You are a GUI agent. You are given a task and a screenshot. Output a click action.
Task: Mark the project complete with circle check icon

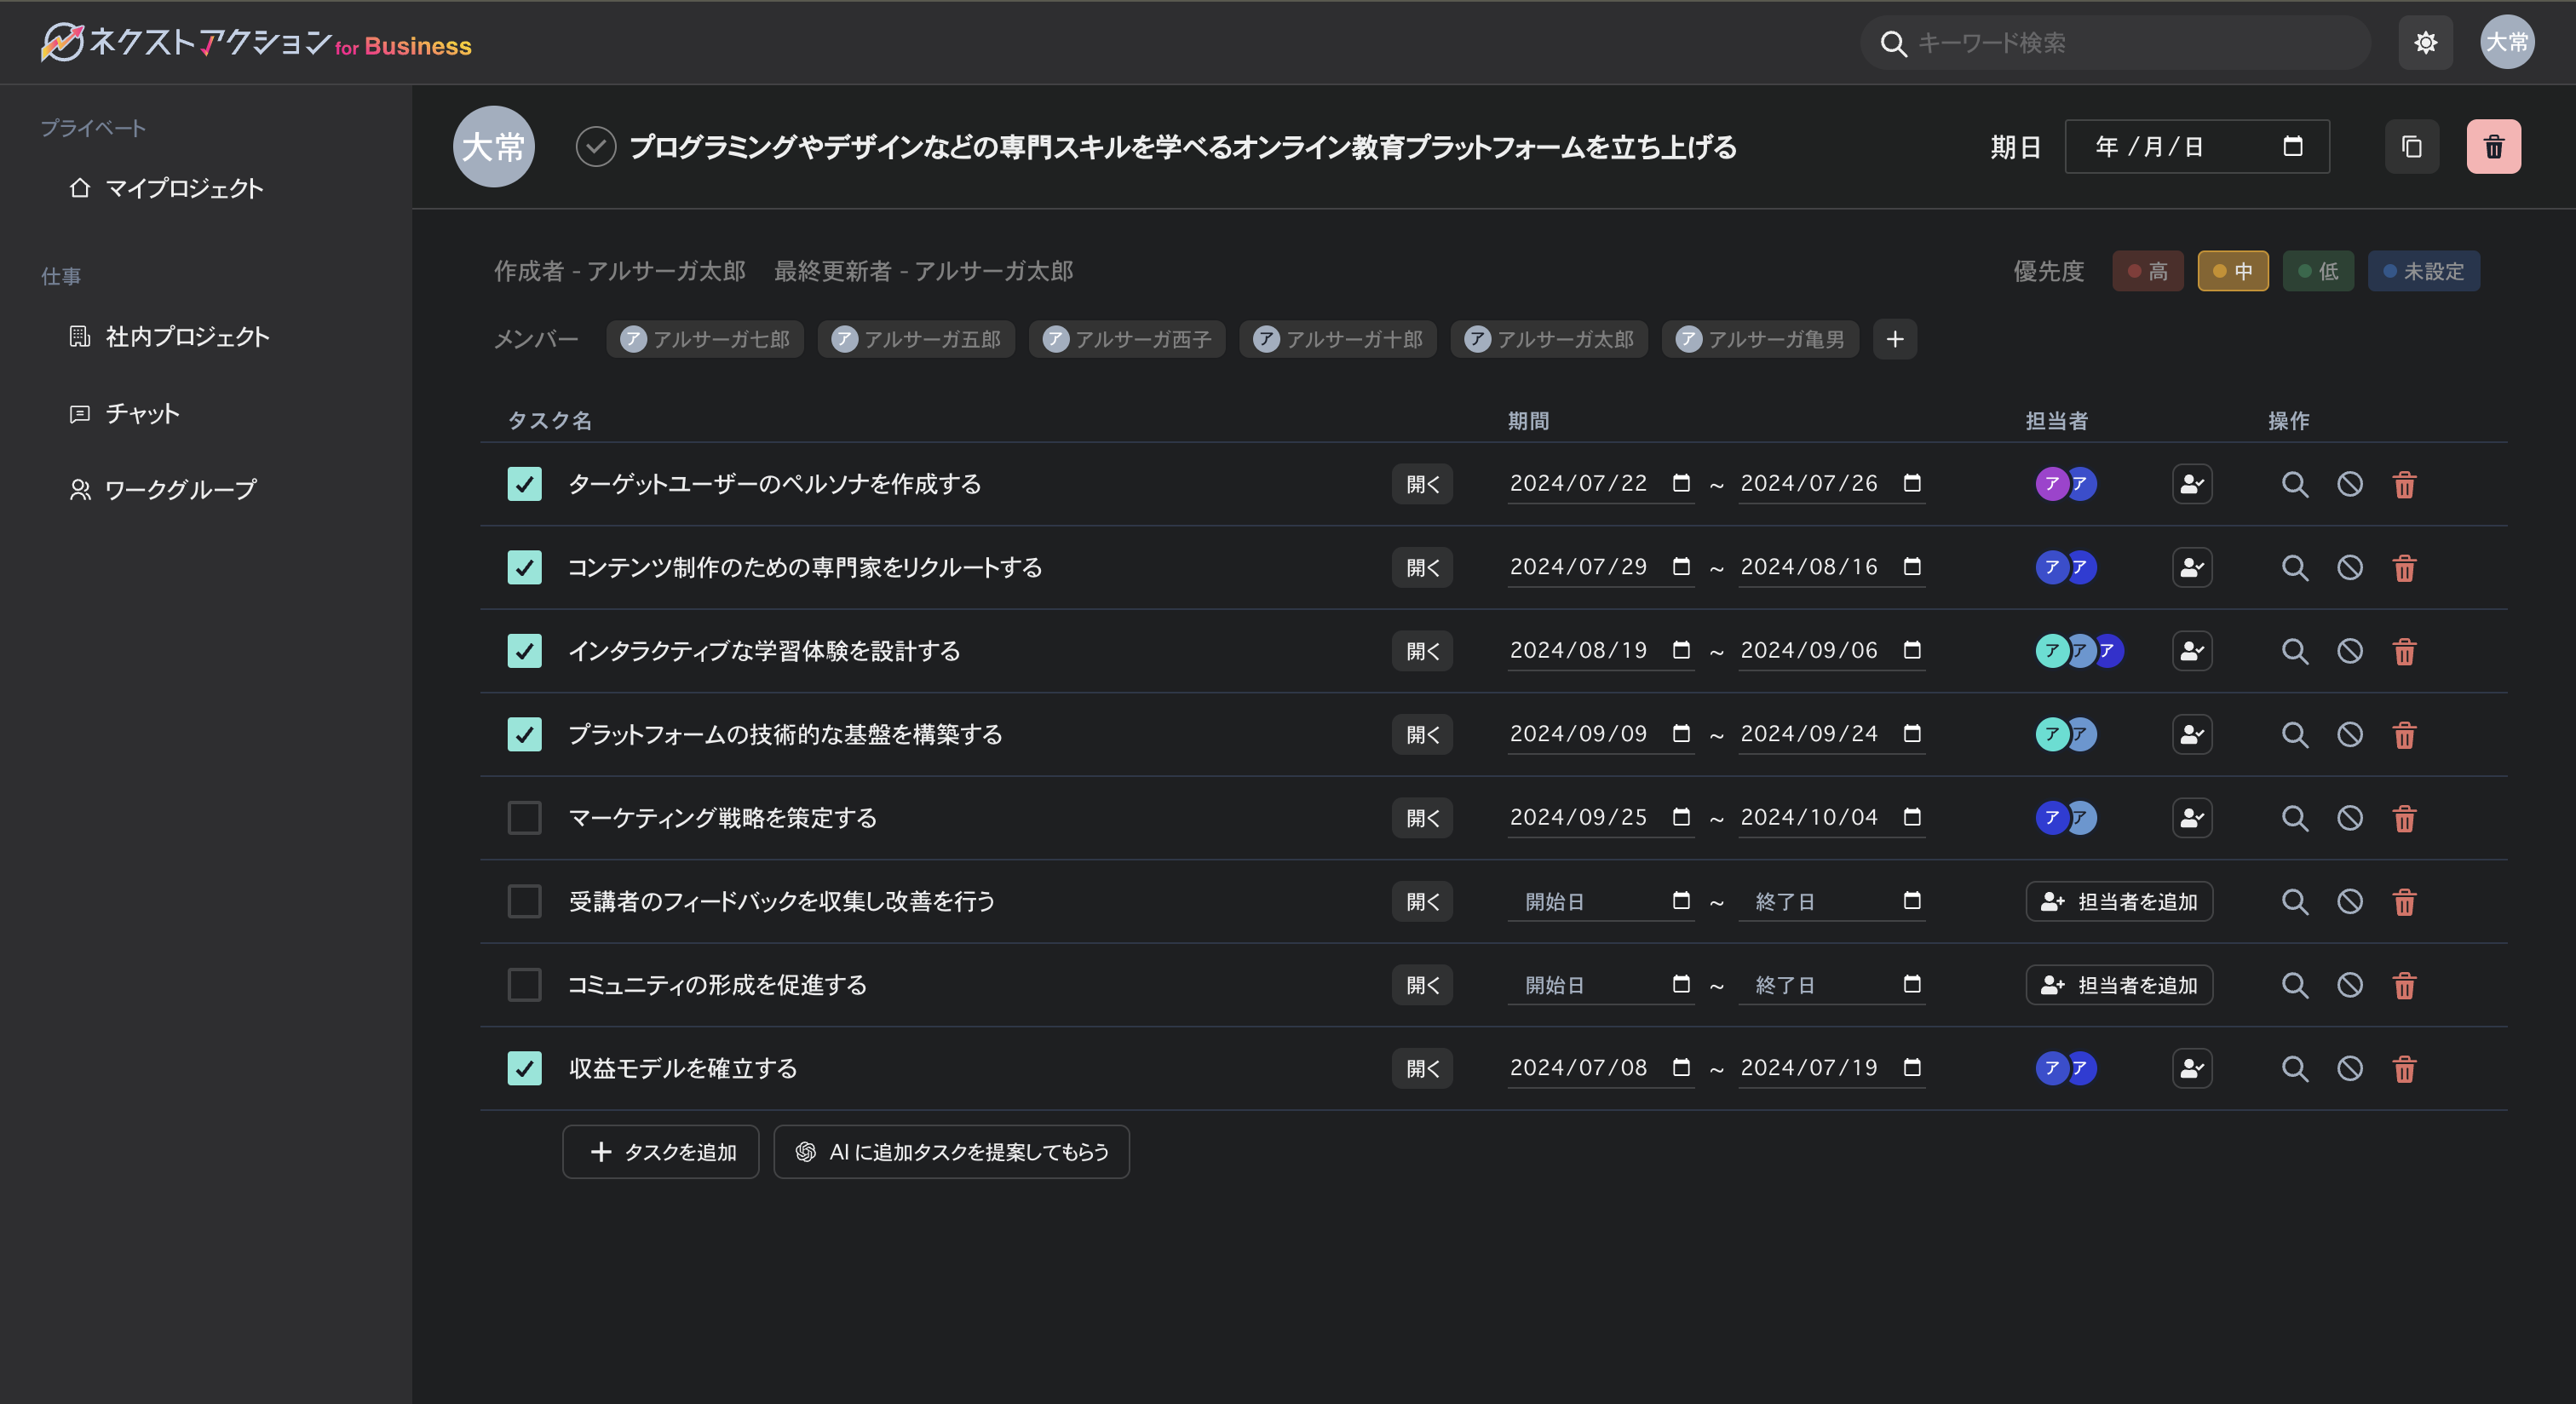point(596,147)
